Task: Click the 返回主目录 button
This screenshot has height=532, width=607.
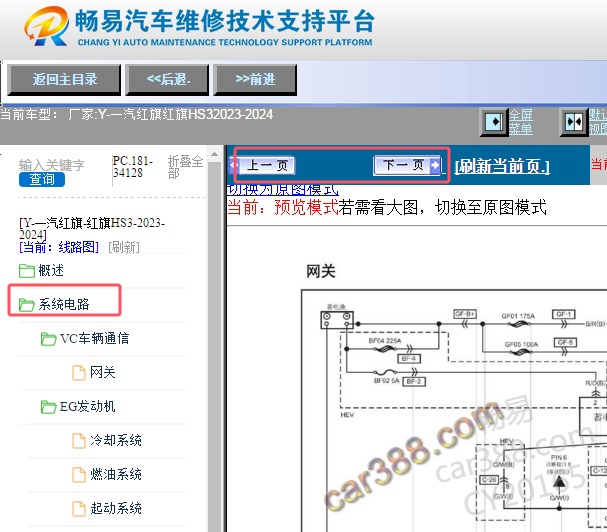Action: coord(64,80)
